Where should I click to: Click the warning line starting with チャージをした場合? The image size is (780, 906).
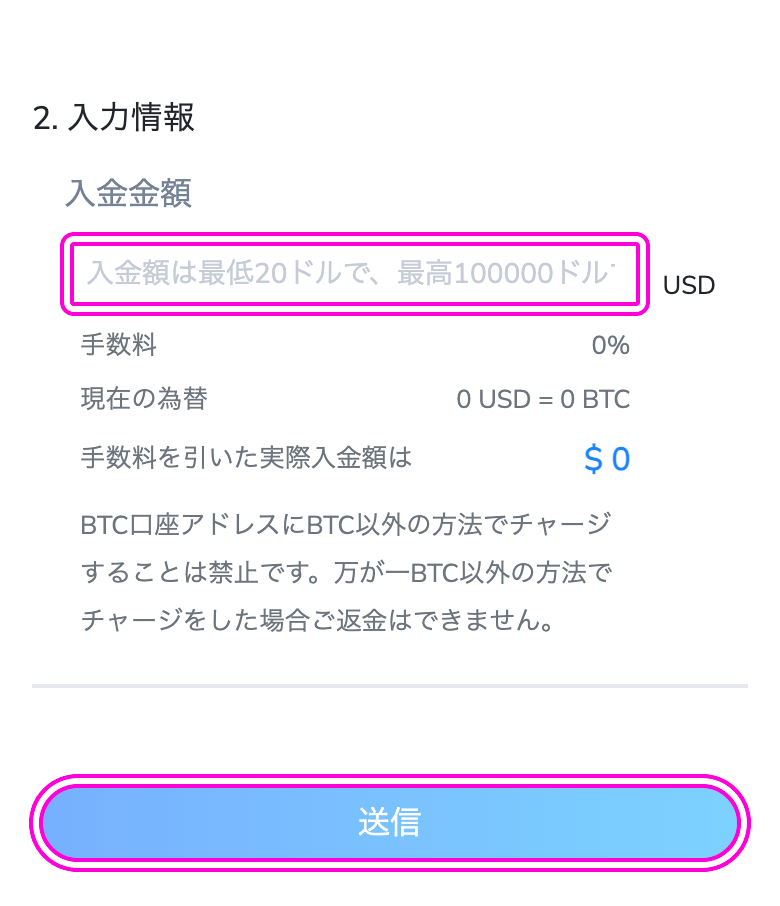pyautogui.click(x=317, y=621)
